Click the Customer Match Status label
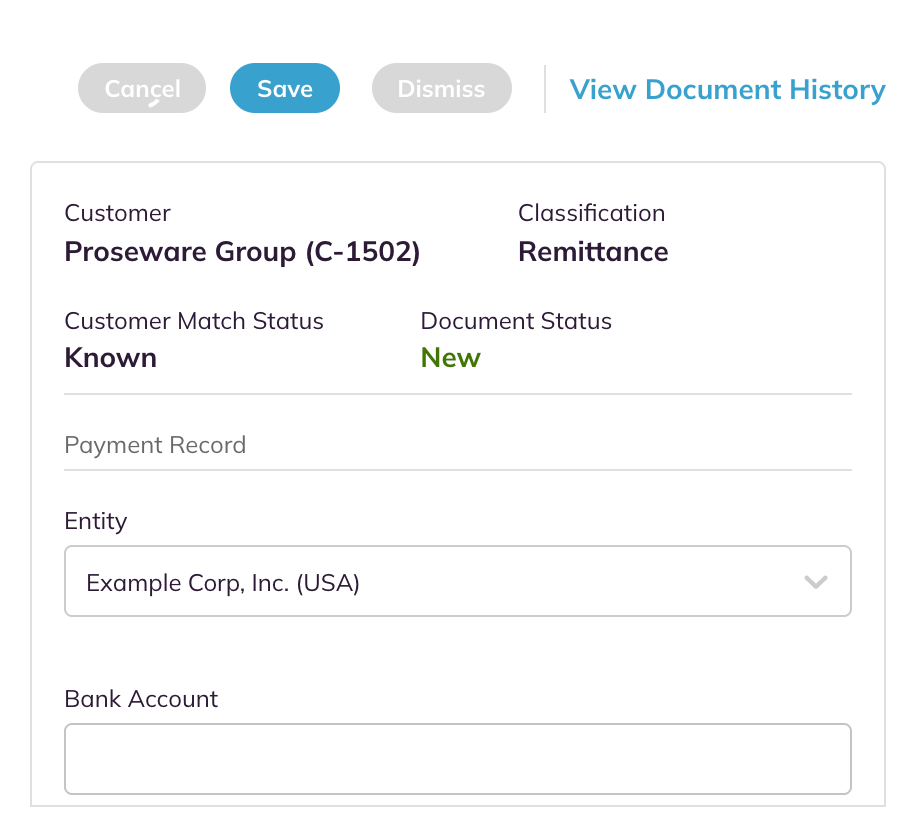Screen dimensions: 916x830 point(194,321)
